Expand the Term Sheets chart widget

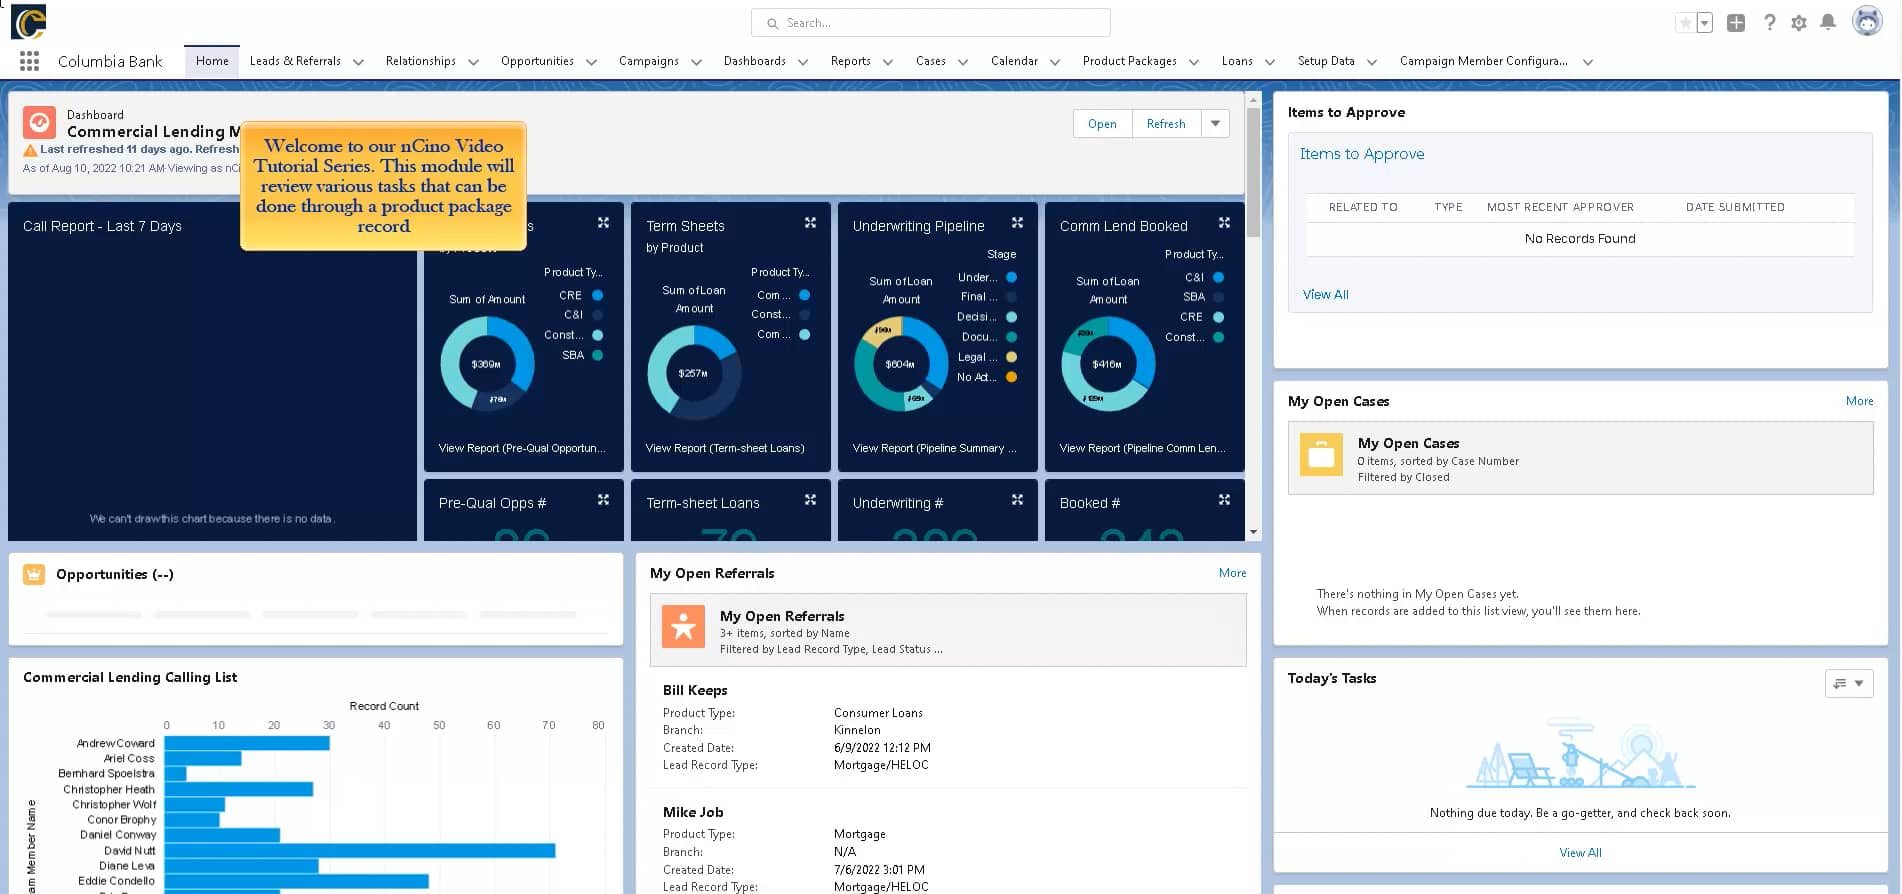point(810,223)
